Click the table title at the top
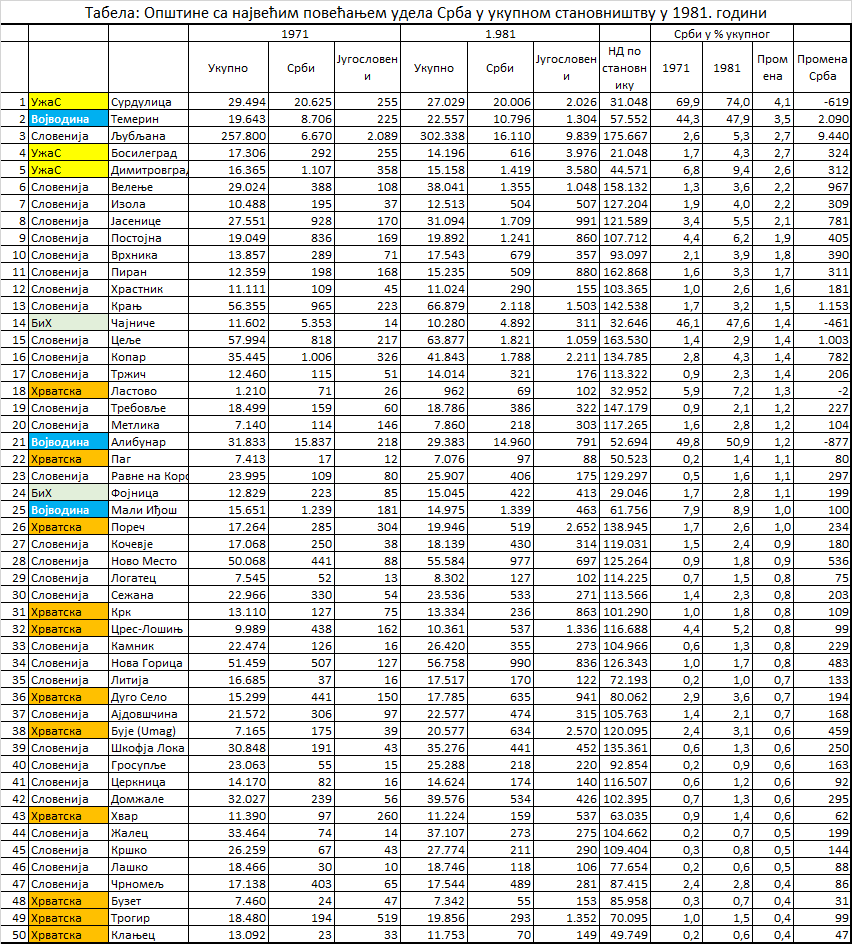The height and width of the screenshot is (944, 852). pos(425,13)
